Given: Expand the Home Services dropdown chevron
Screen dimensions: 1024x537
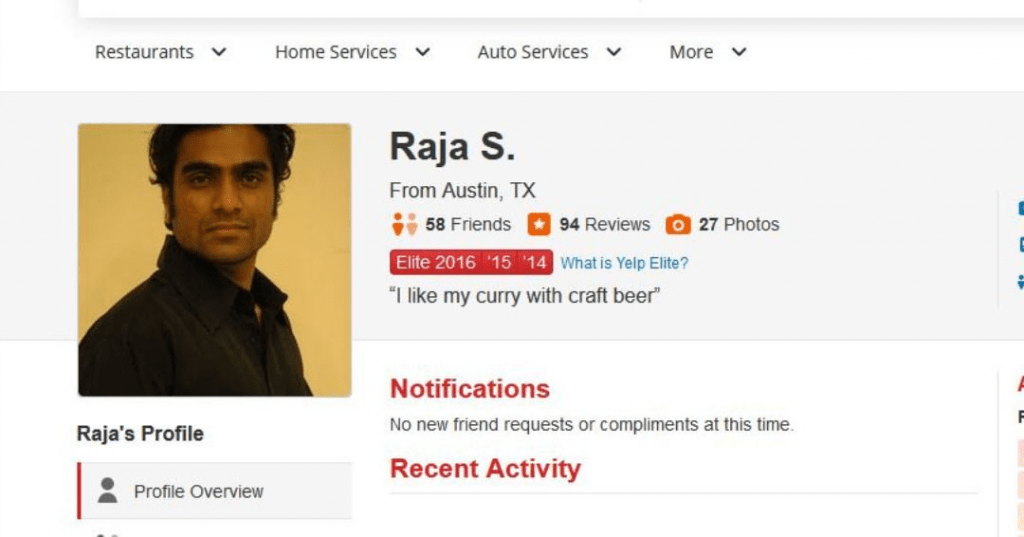Looking at the screenshot, I should pyautogui.click(x=422, y=52).
